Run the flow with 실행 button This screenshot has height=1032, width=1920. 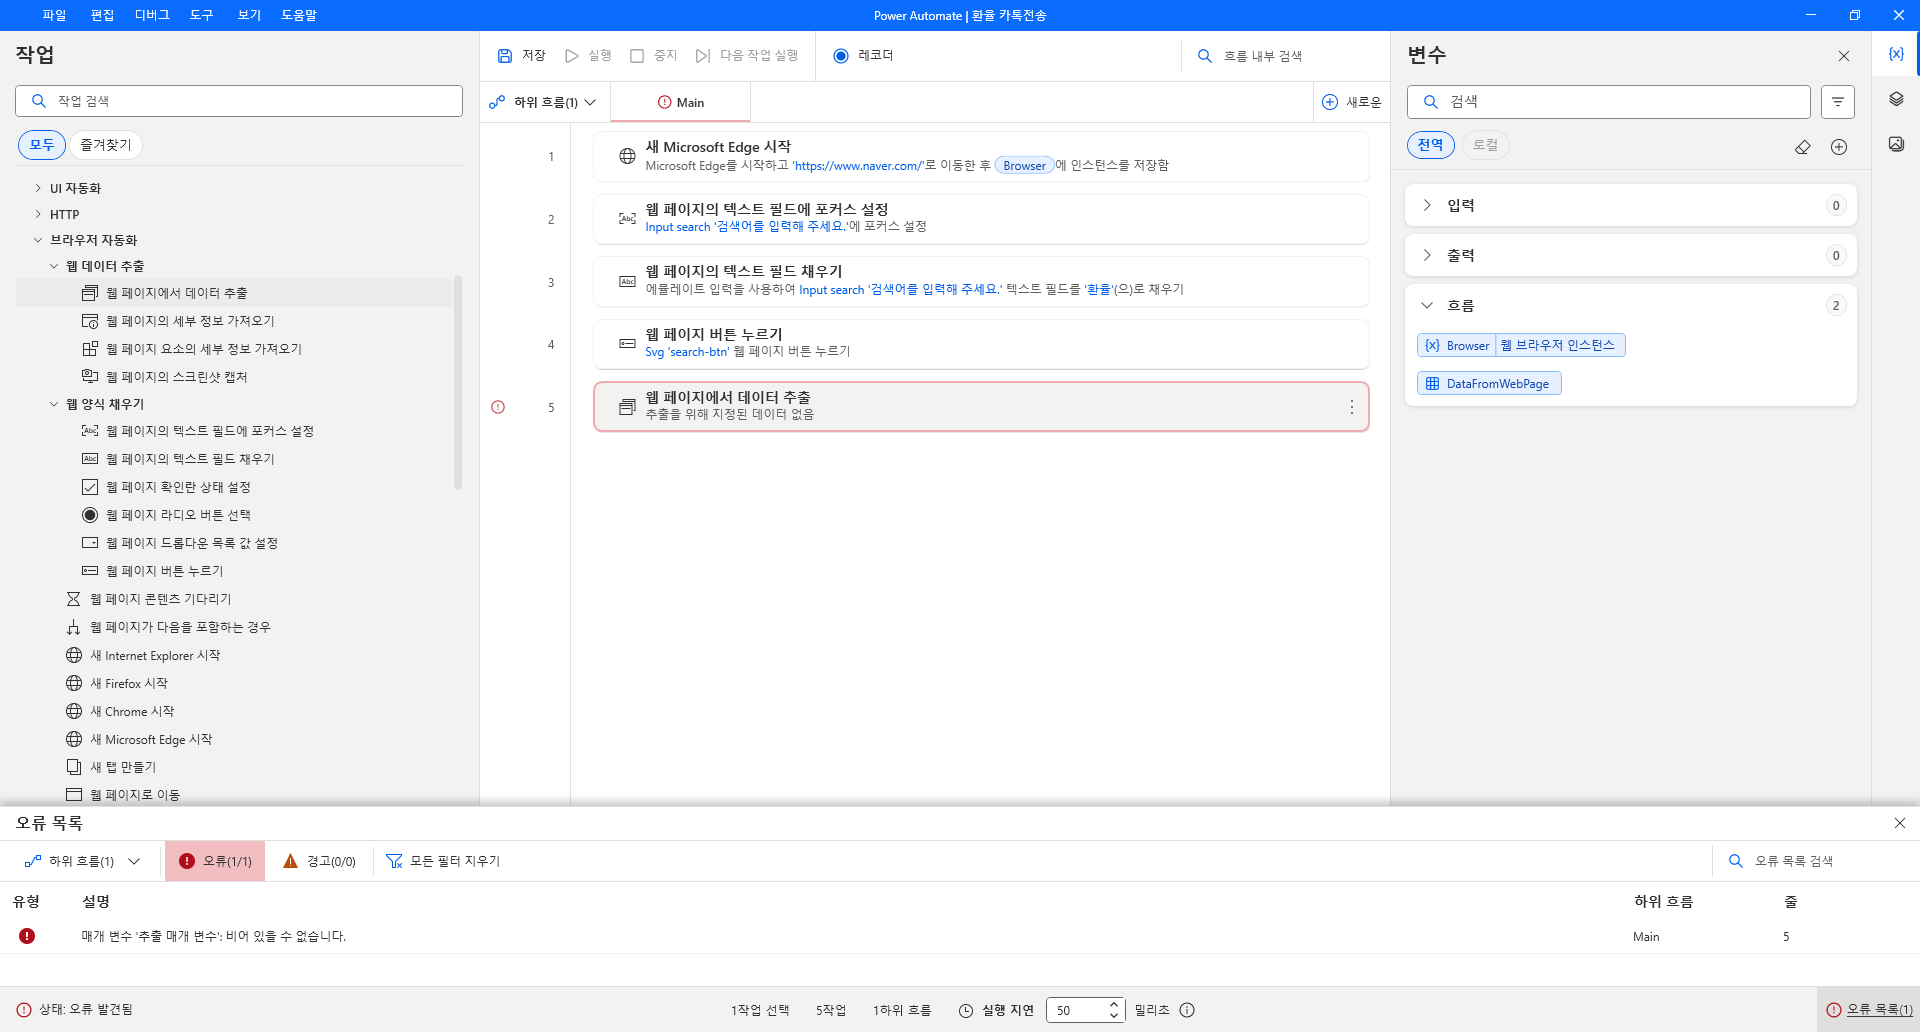pos(588,56)
